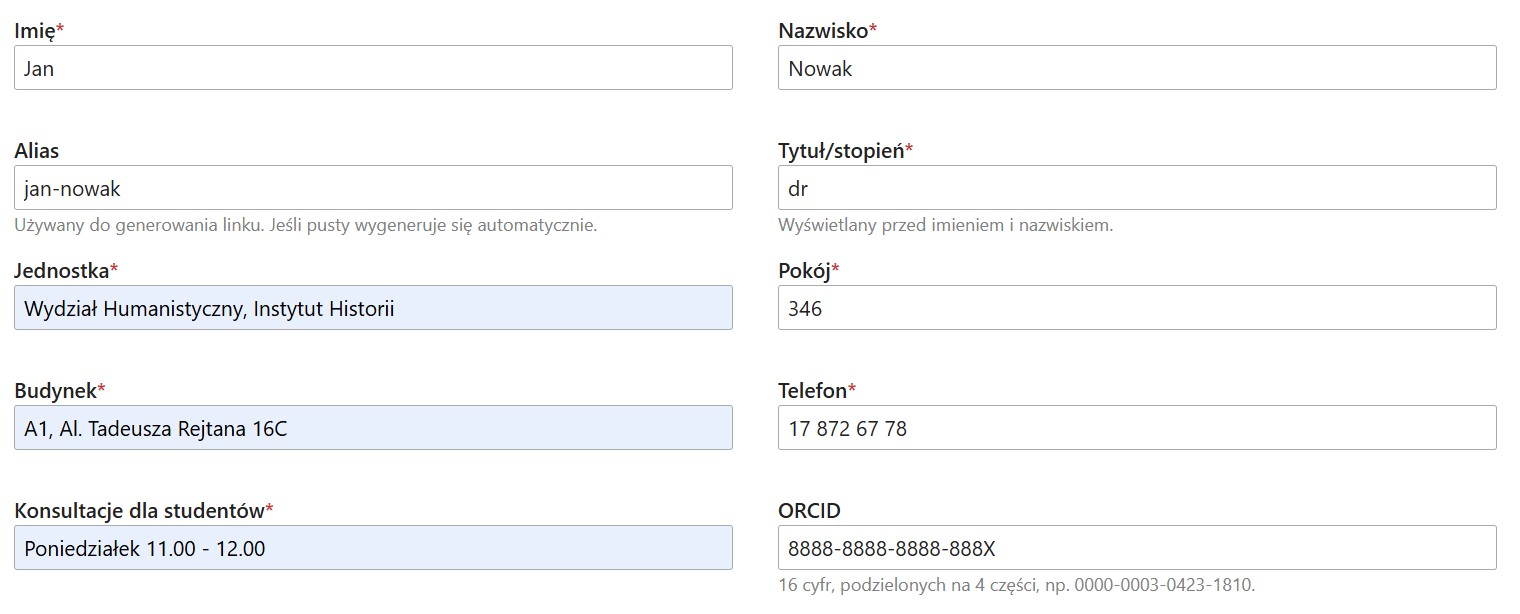Click the Alias label above jan-nowak
This screenshot has height=614, width=1520.
[37, 151]
